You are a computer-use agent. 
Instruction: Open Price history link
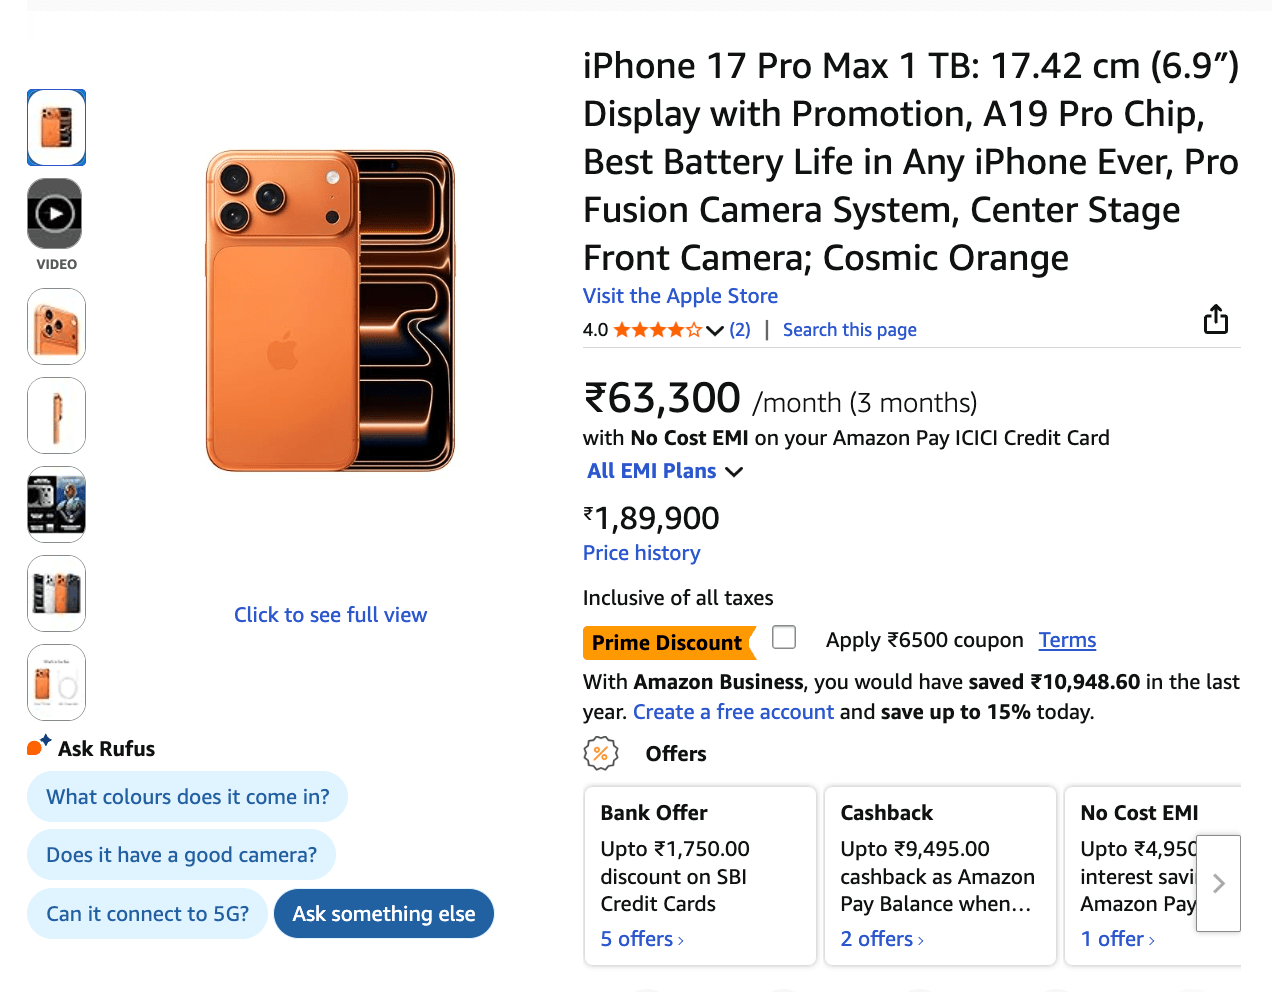tap(642, 553)
